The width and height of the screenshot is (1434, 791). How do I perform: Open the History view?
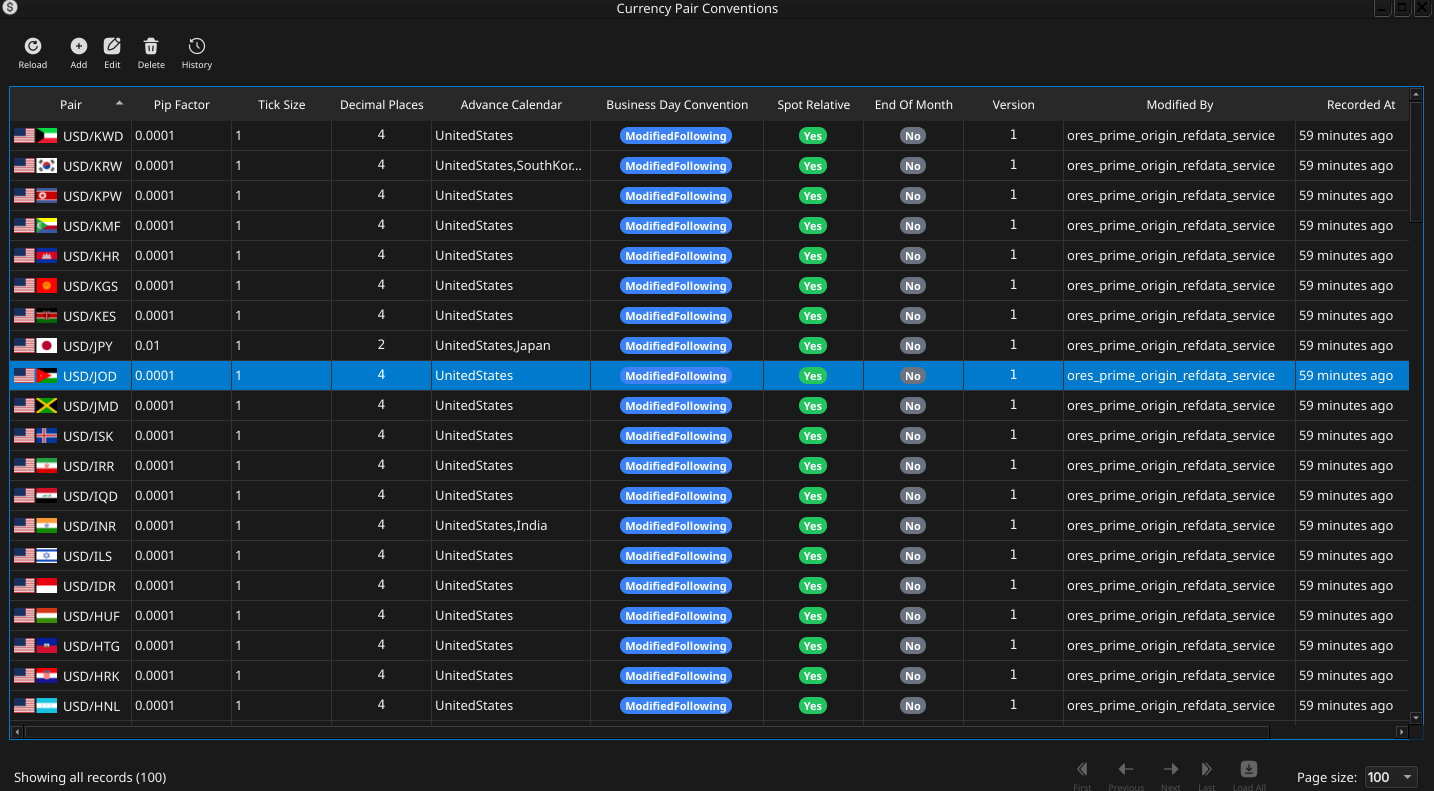[197, 53]
